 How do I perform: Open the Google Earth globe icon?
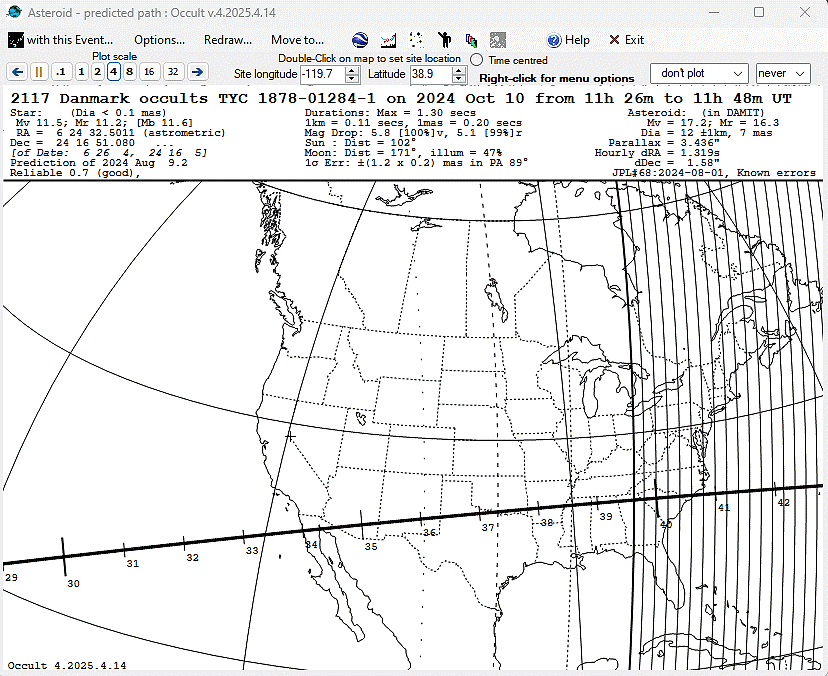point(360,40)
